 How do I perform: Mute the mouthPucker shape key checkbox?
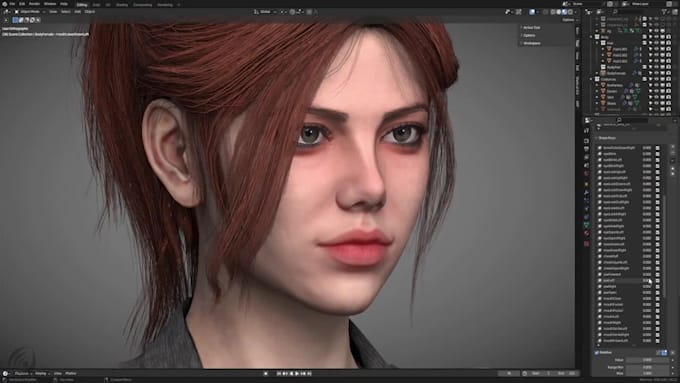coord(658,311)
